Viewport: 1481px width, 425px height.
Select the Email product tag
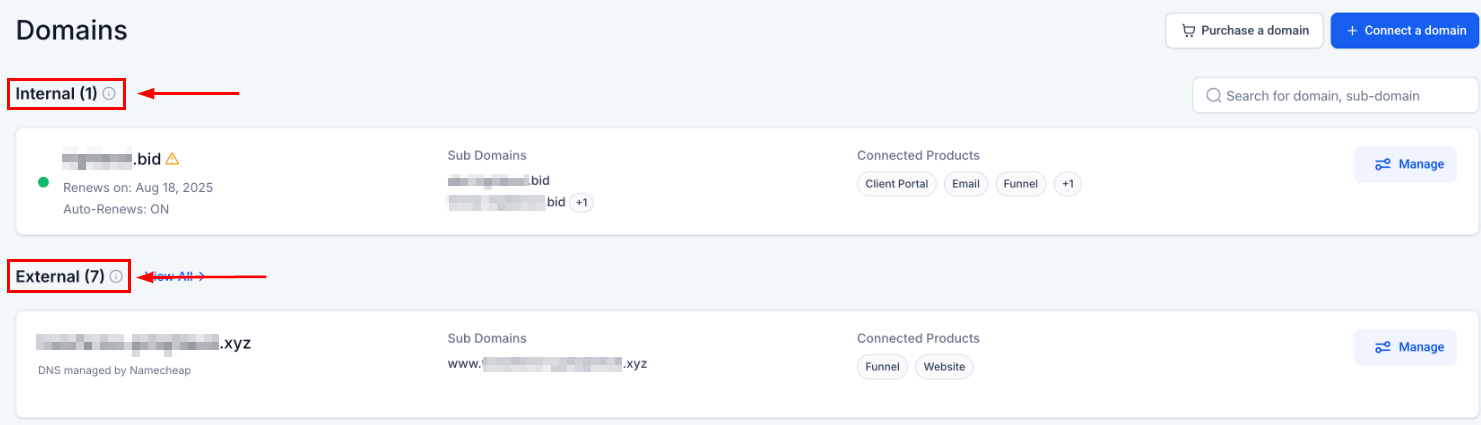[x=966, y=184]
